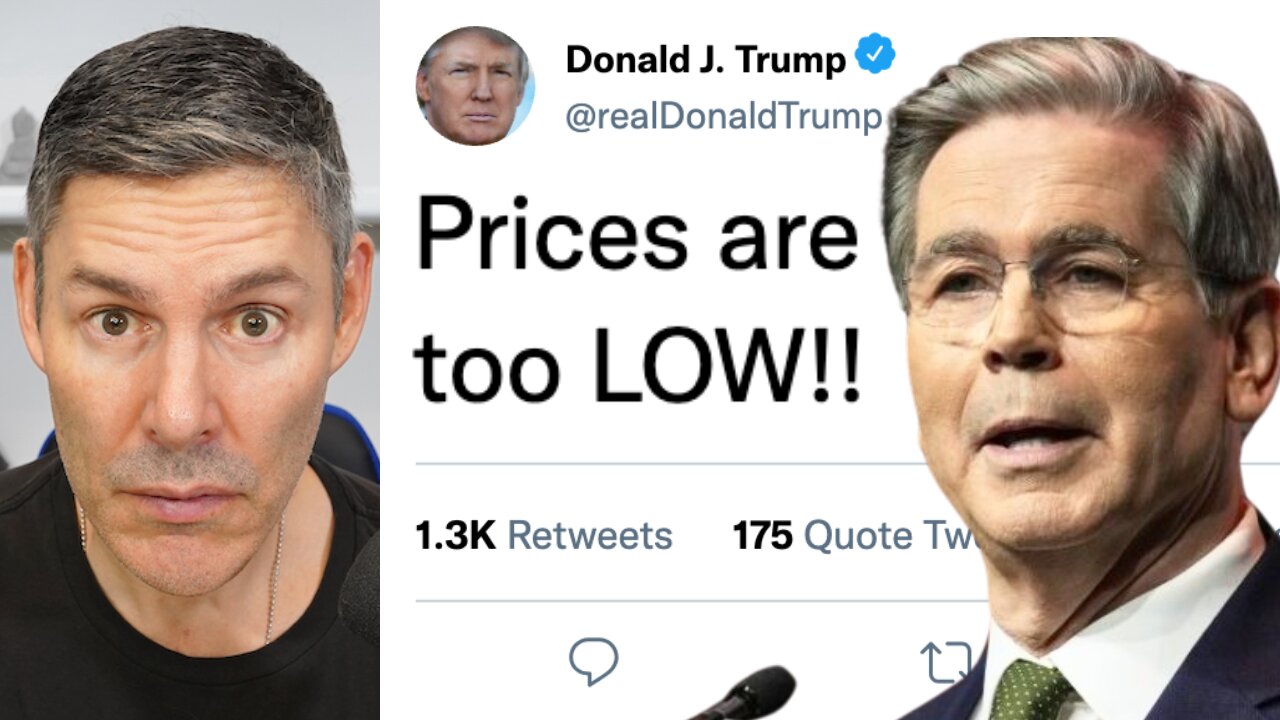This screenshot has height=720, width=1280.
Task: View the 1.3K Retweets list
Action: [x=544, y=536]
